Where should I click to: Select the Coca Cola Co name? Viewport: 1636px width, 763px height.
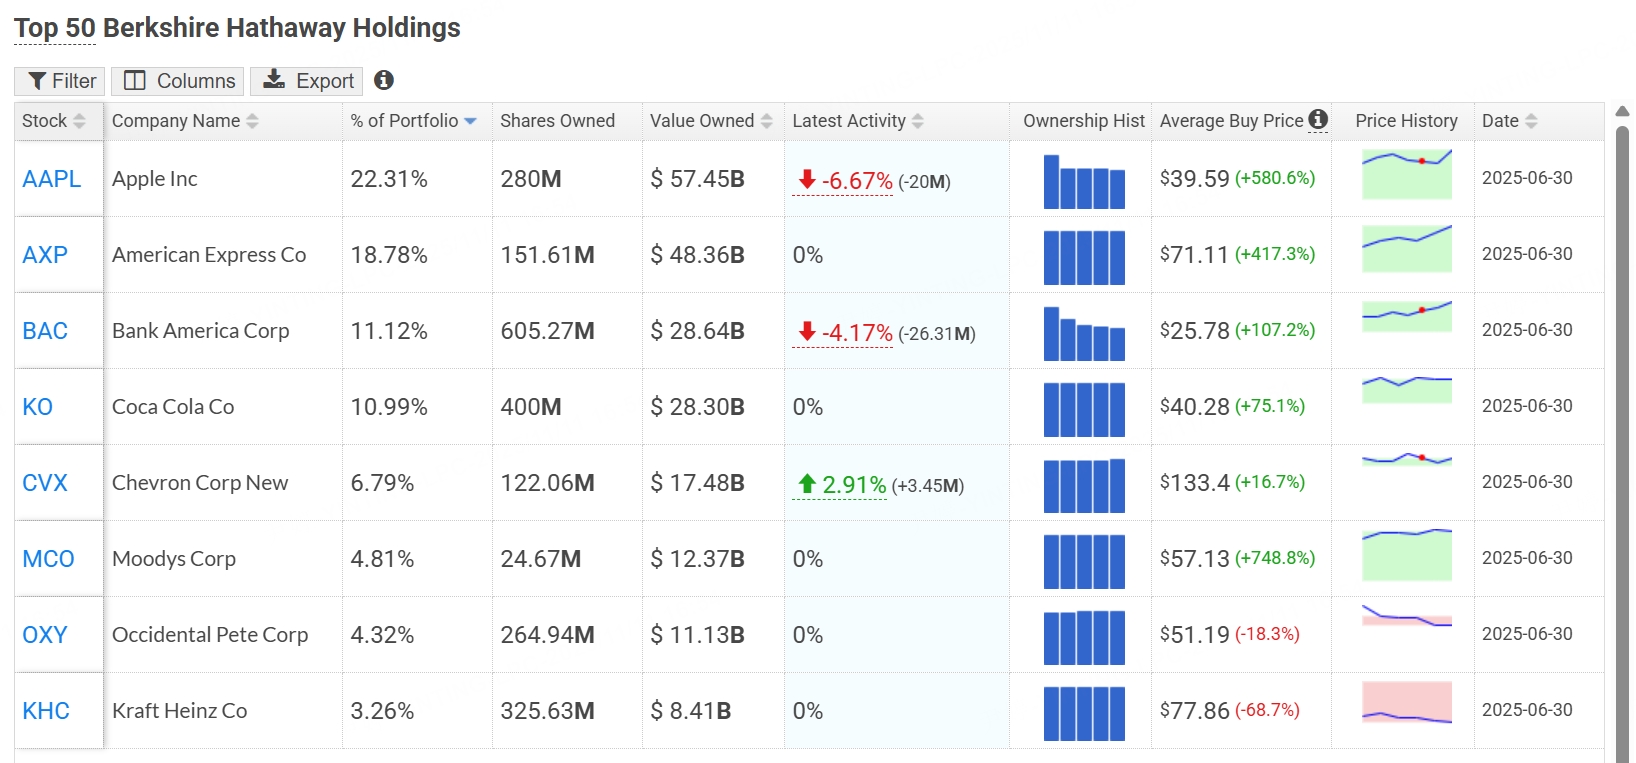tap(173, 407)
